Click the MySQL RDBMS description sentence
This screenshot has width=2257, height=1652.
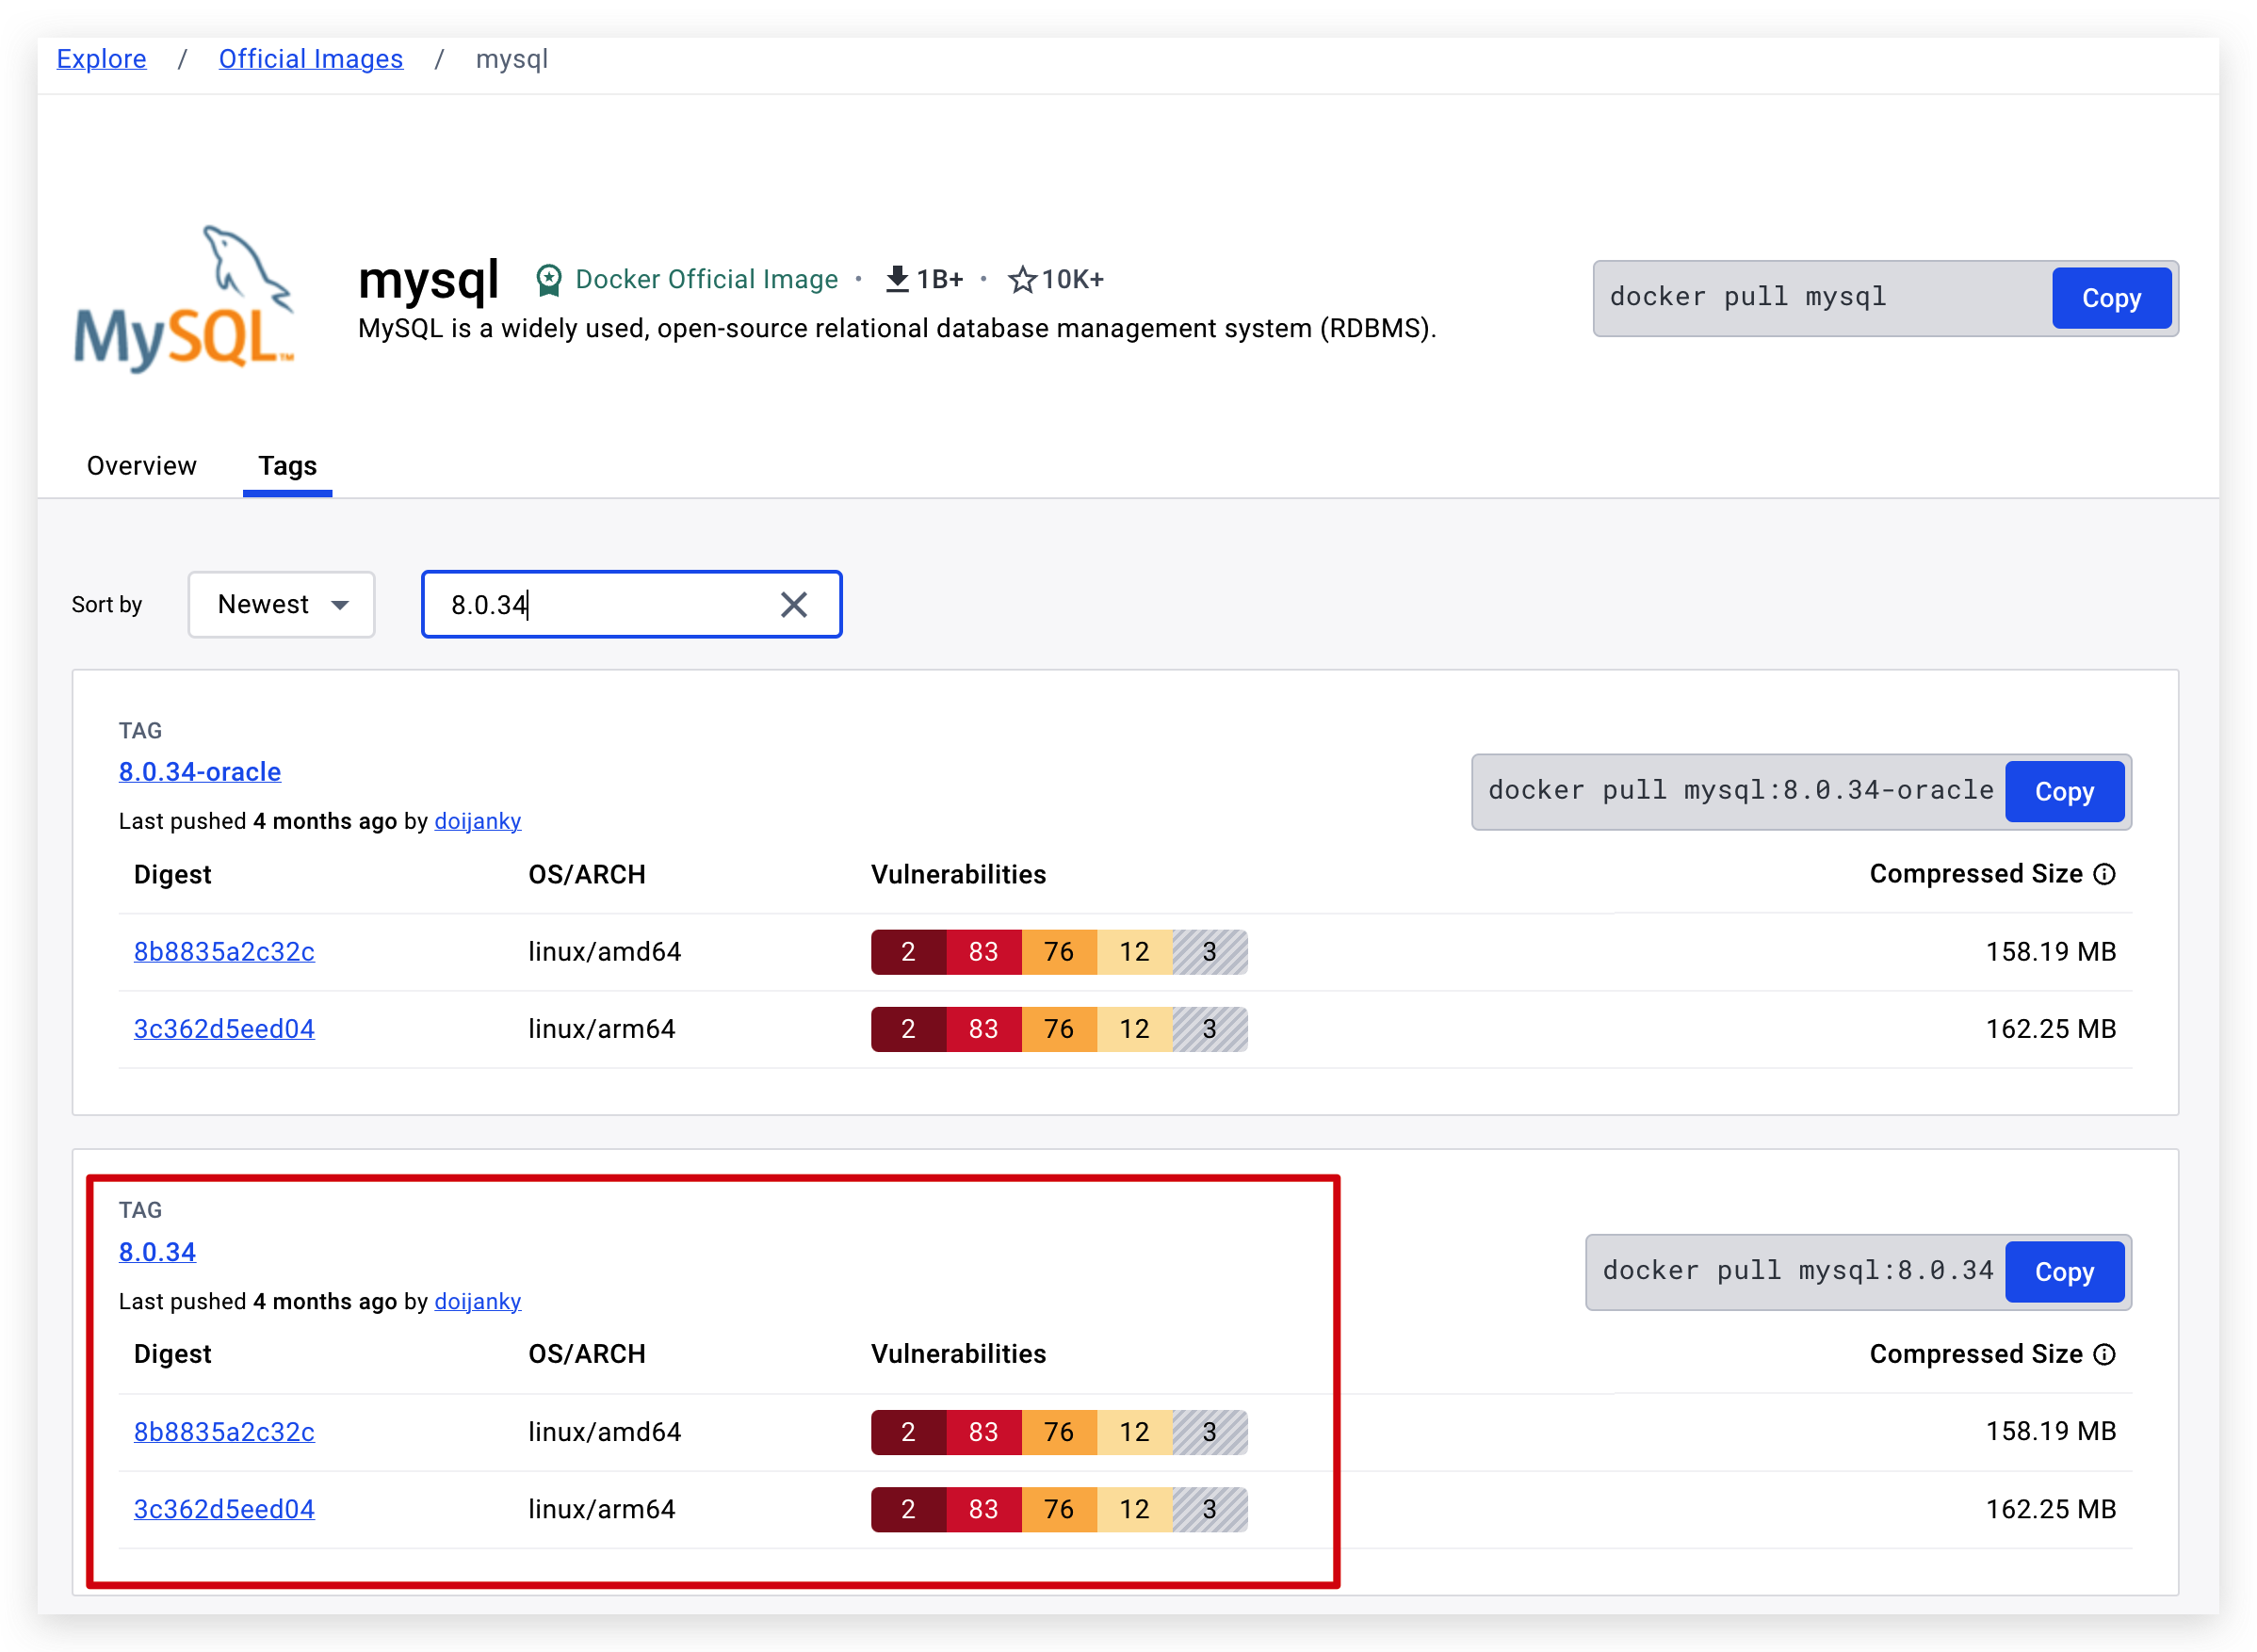point(897,329)
